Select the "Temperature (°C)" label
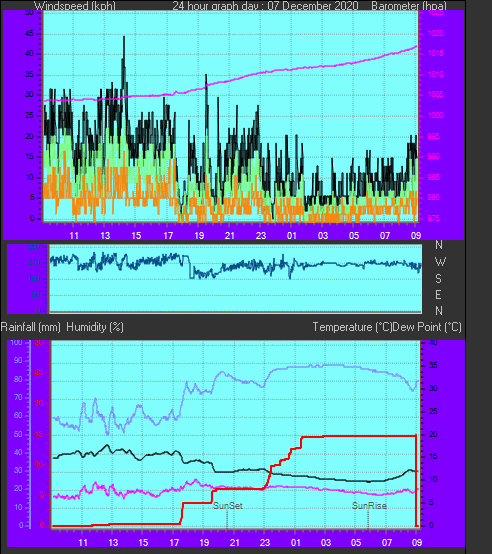 [352, 327]
